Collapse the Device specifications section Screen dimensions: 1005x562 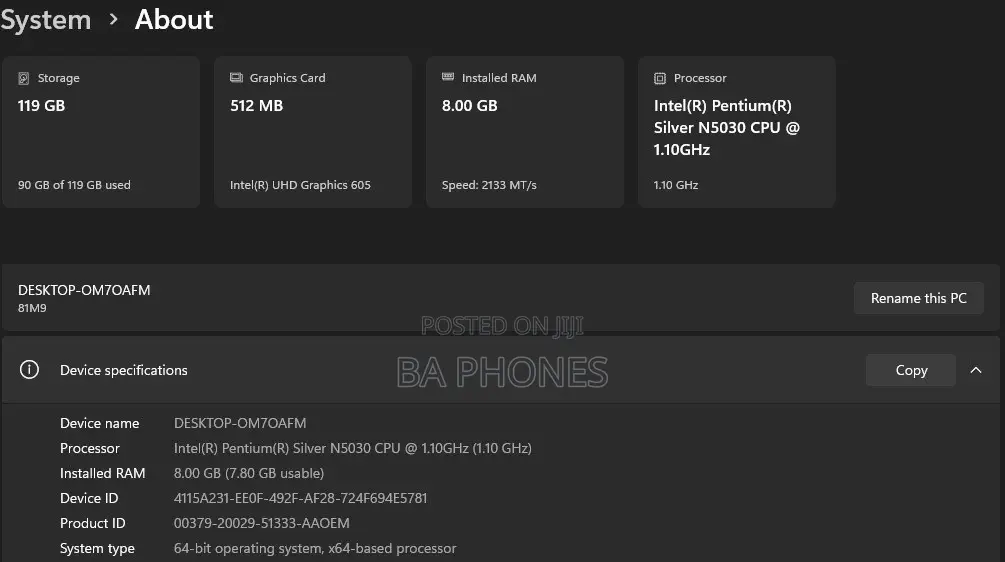click(x=976, y=370)
